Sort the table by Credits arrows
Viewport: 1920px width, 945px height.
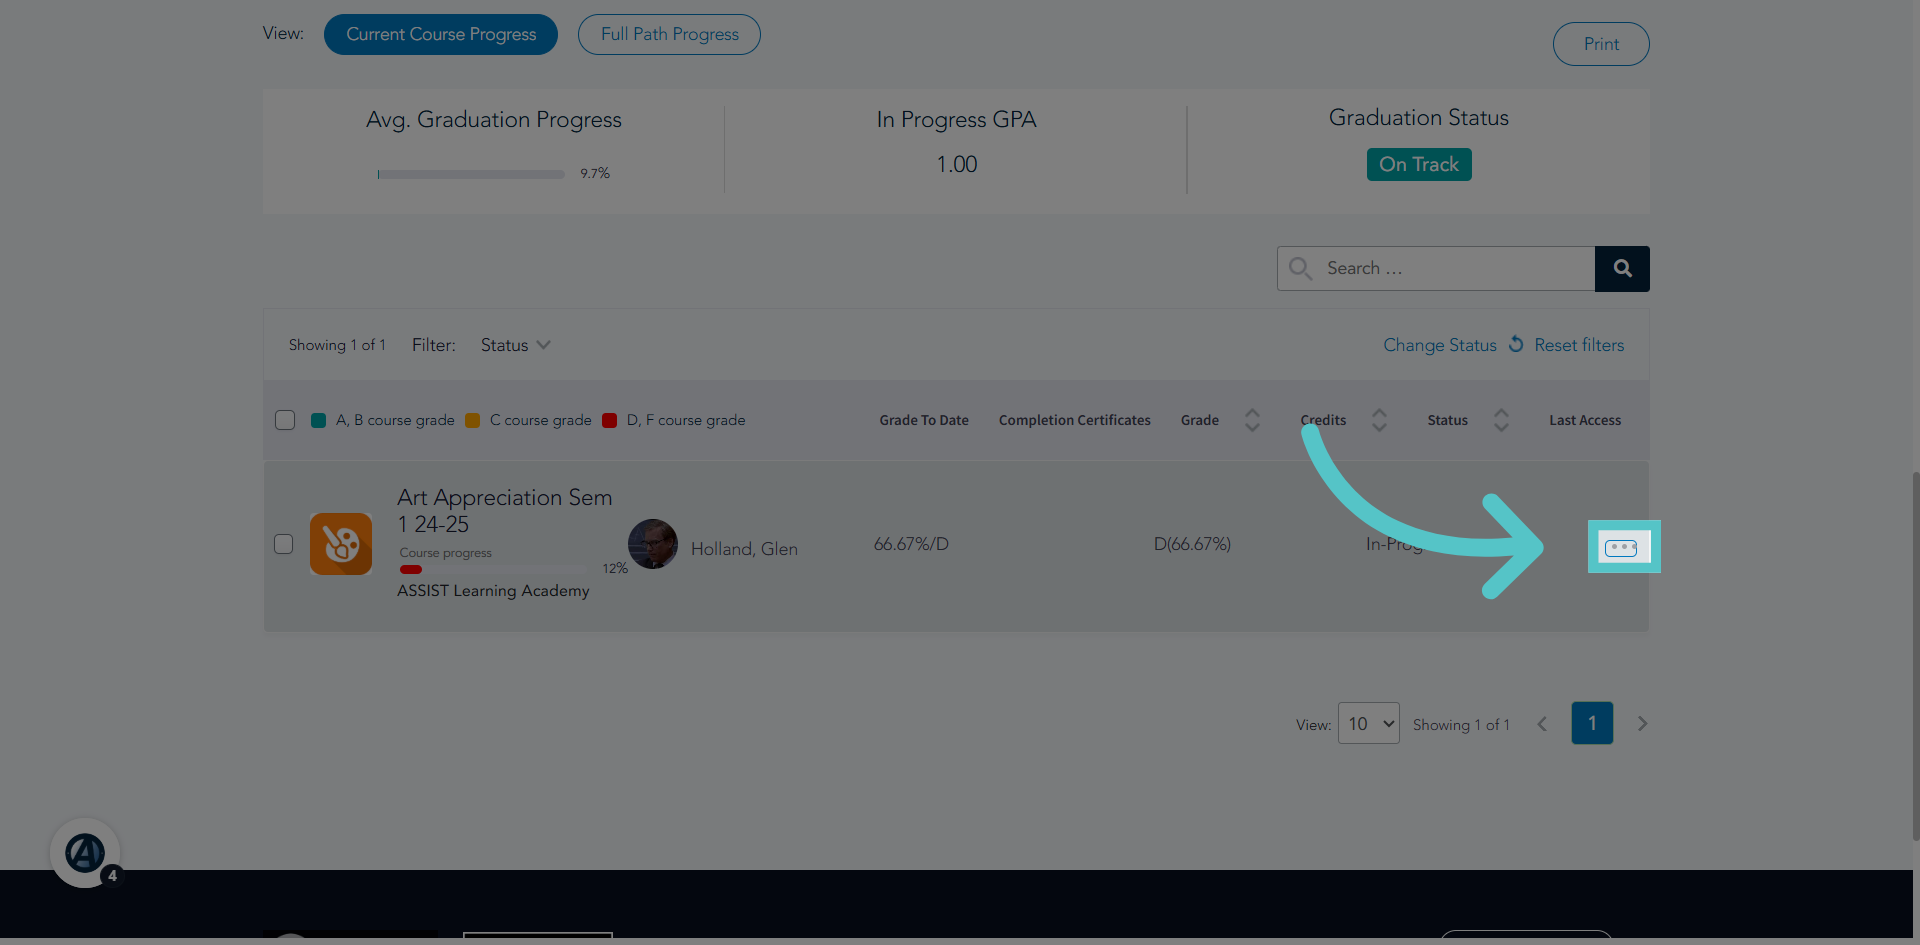tap(1379, 420)
